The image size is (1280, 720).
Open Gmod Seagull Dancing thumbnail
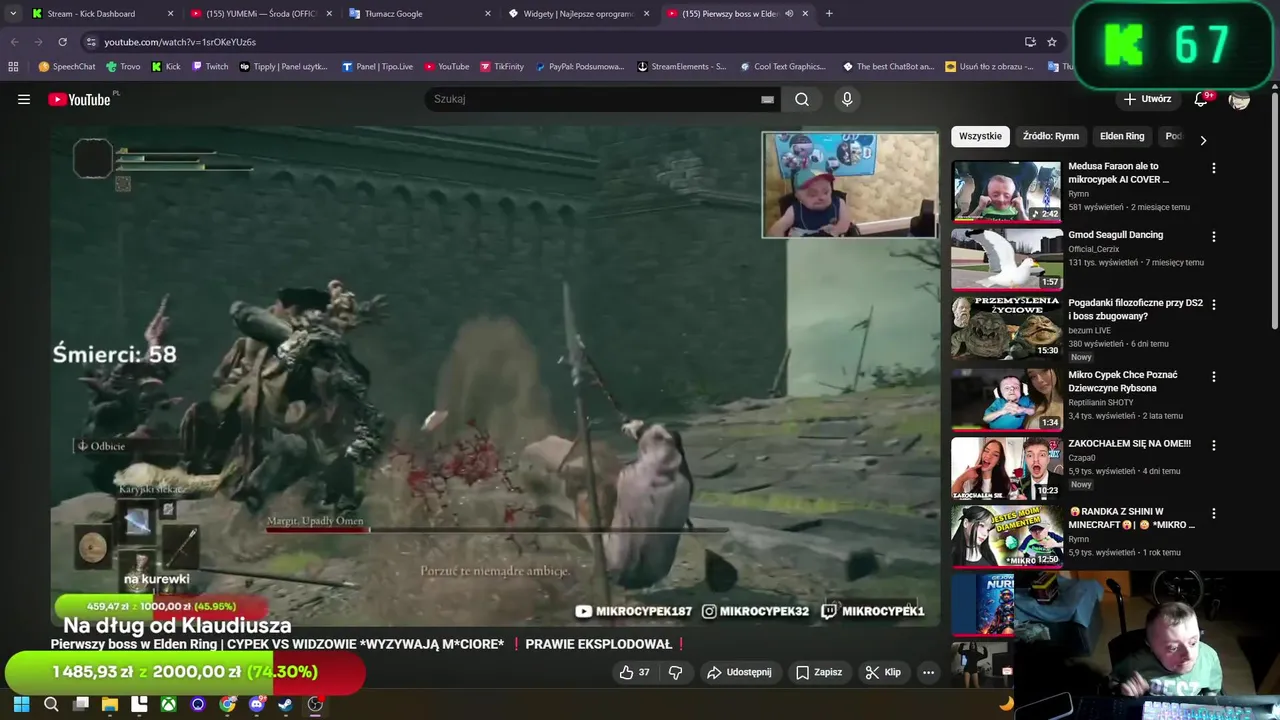(1006, 259)
